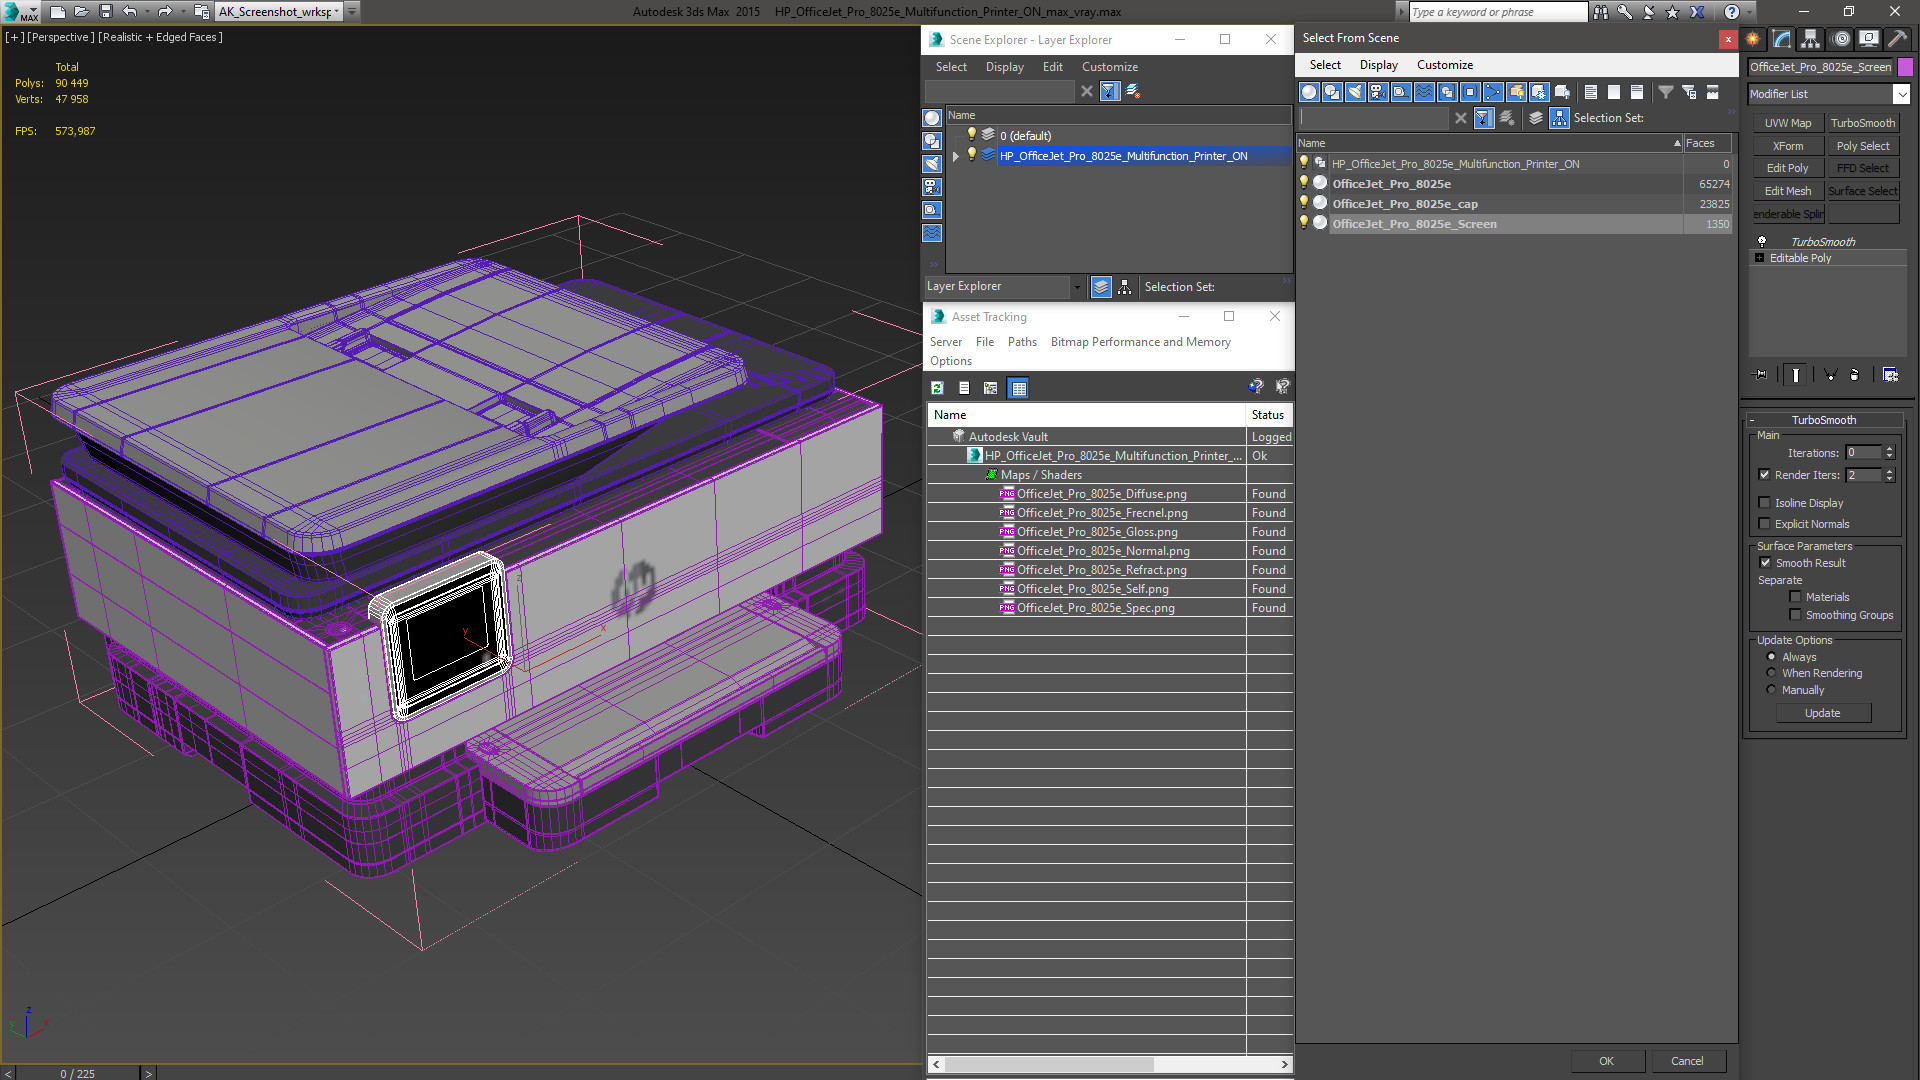
Task: Click the Name column sort arrow header
Action: pos(1677,143)
